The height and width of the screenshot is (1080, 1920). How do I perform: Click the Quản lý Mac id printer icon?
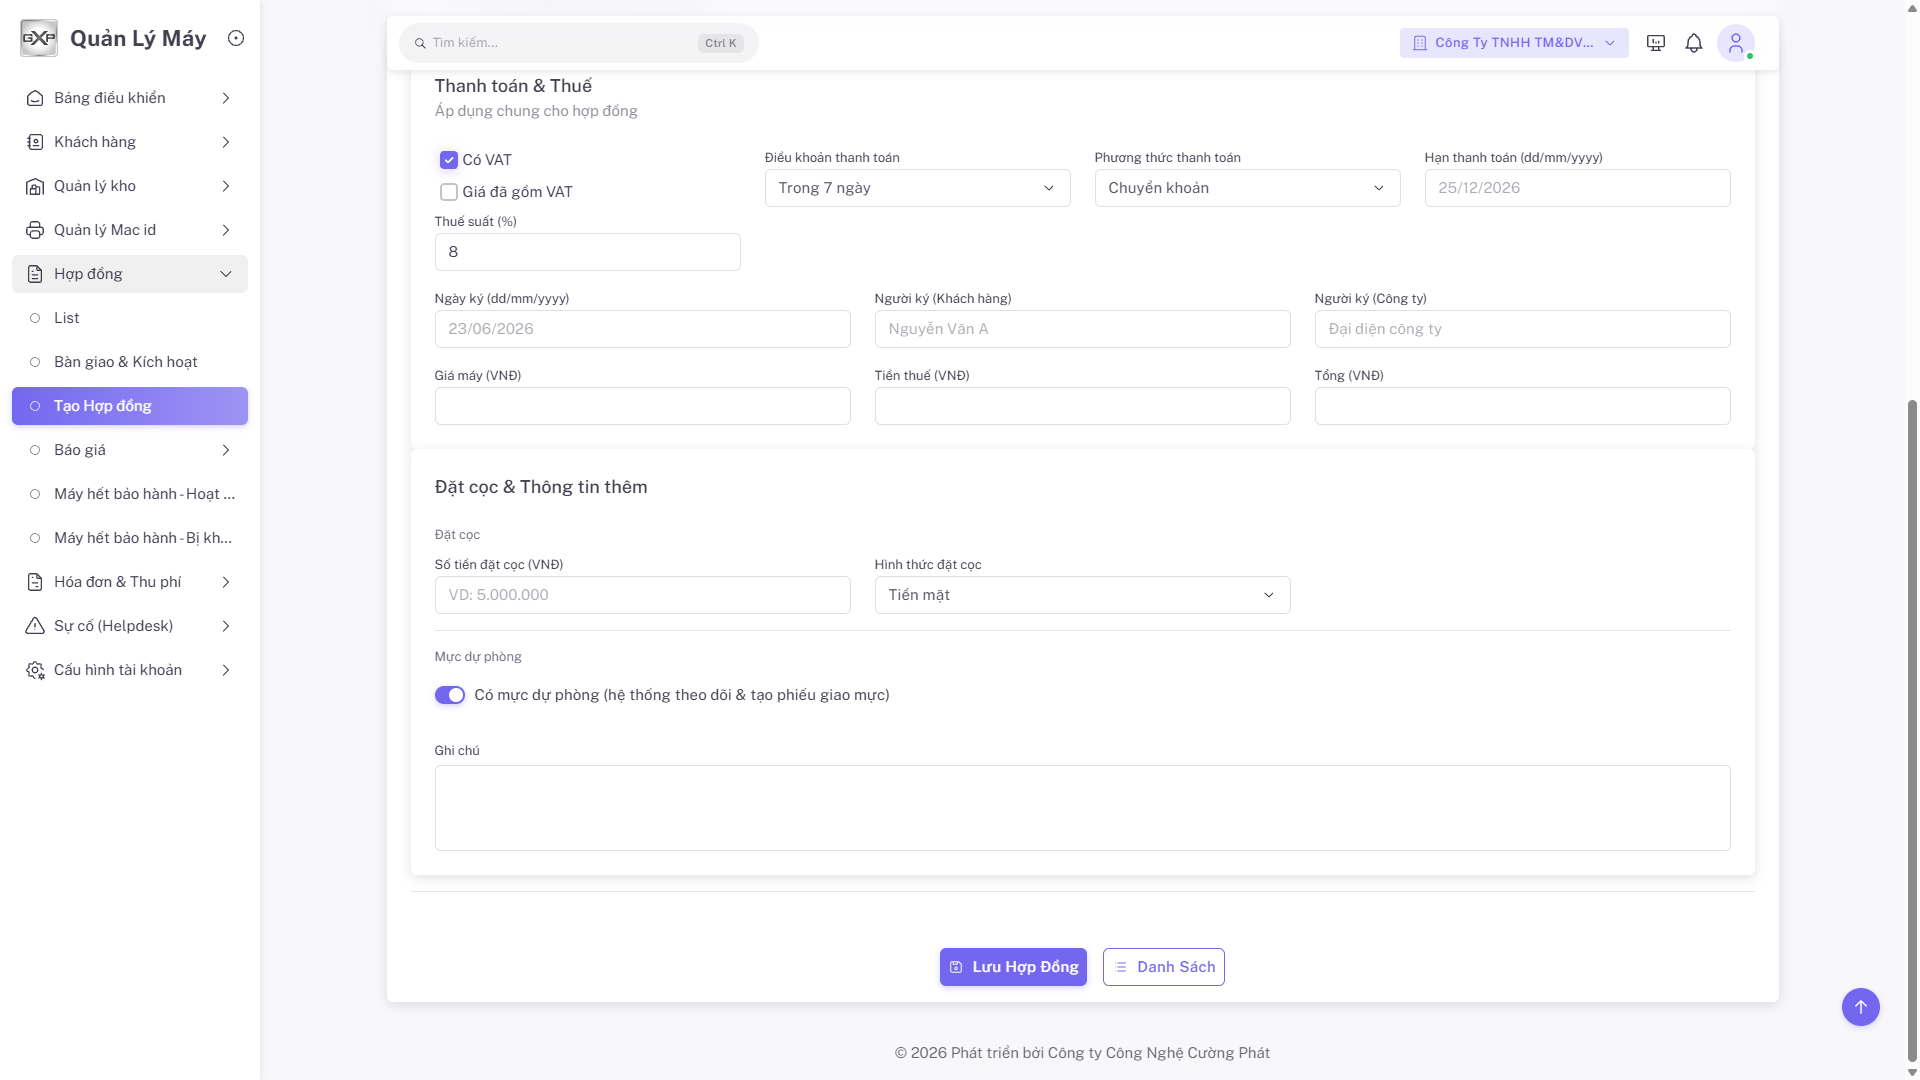(x=35, y=230)
